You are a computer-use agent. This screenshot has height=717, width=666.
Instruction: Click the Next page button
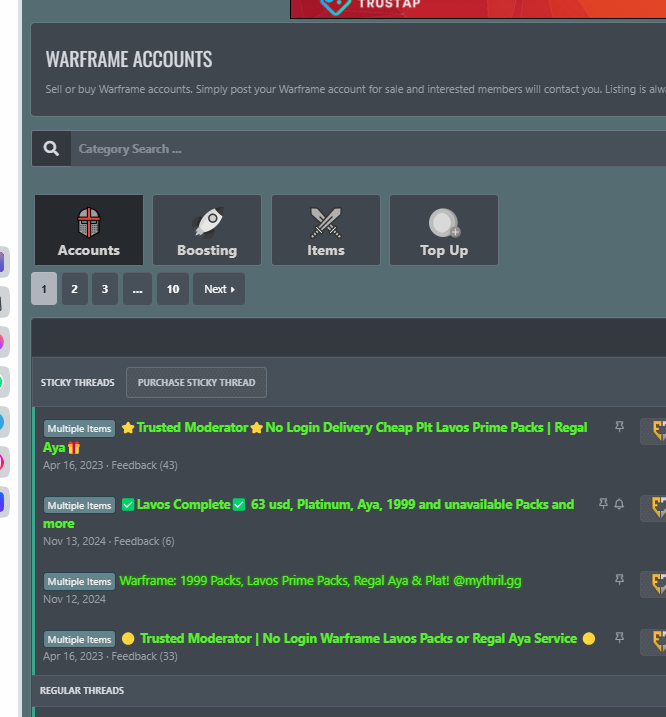219,289
